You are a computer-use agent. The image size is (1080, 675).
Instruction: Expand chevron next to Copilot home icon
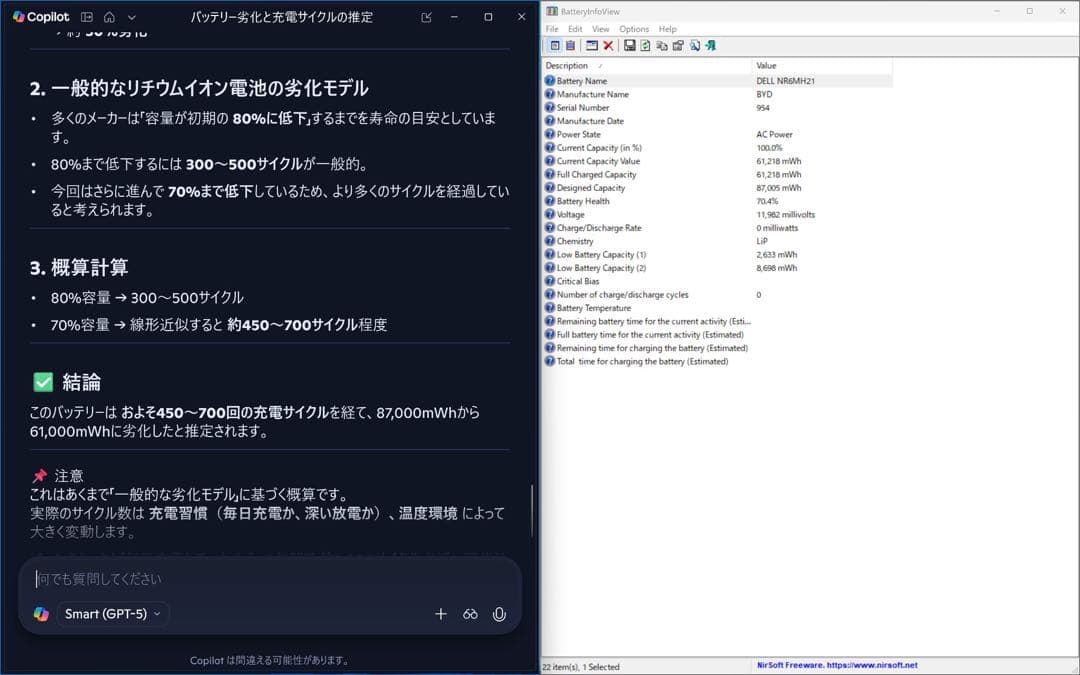click(x=132, y=17)
